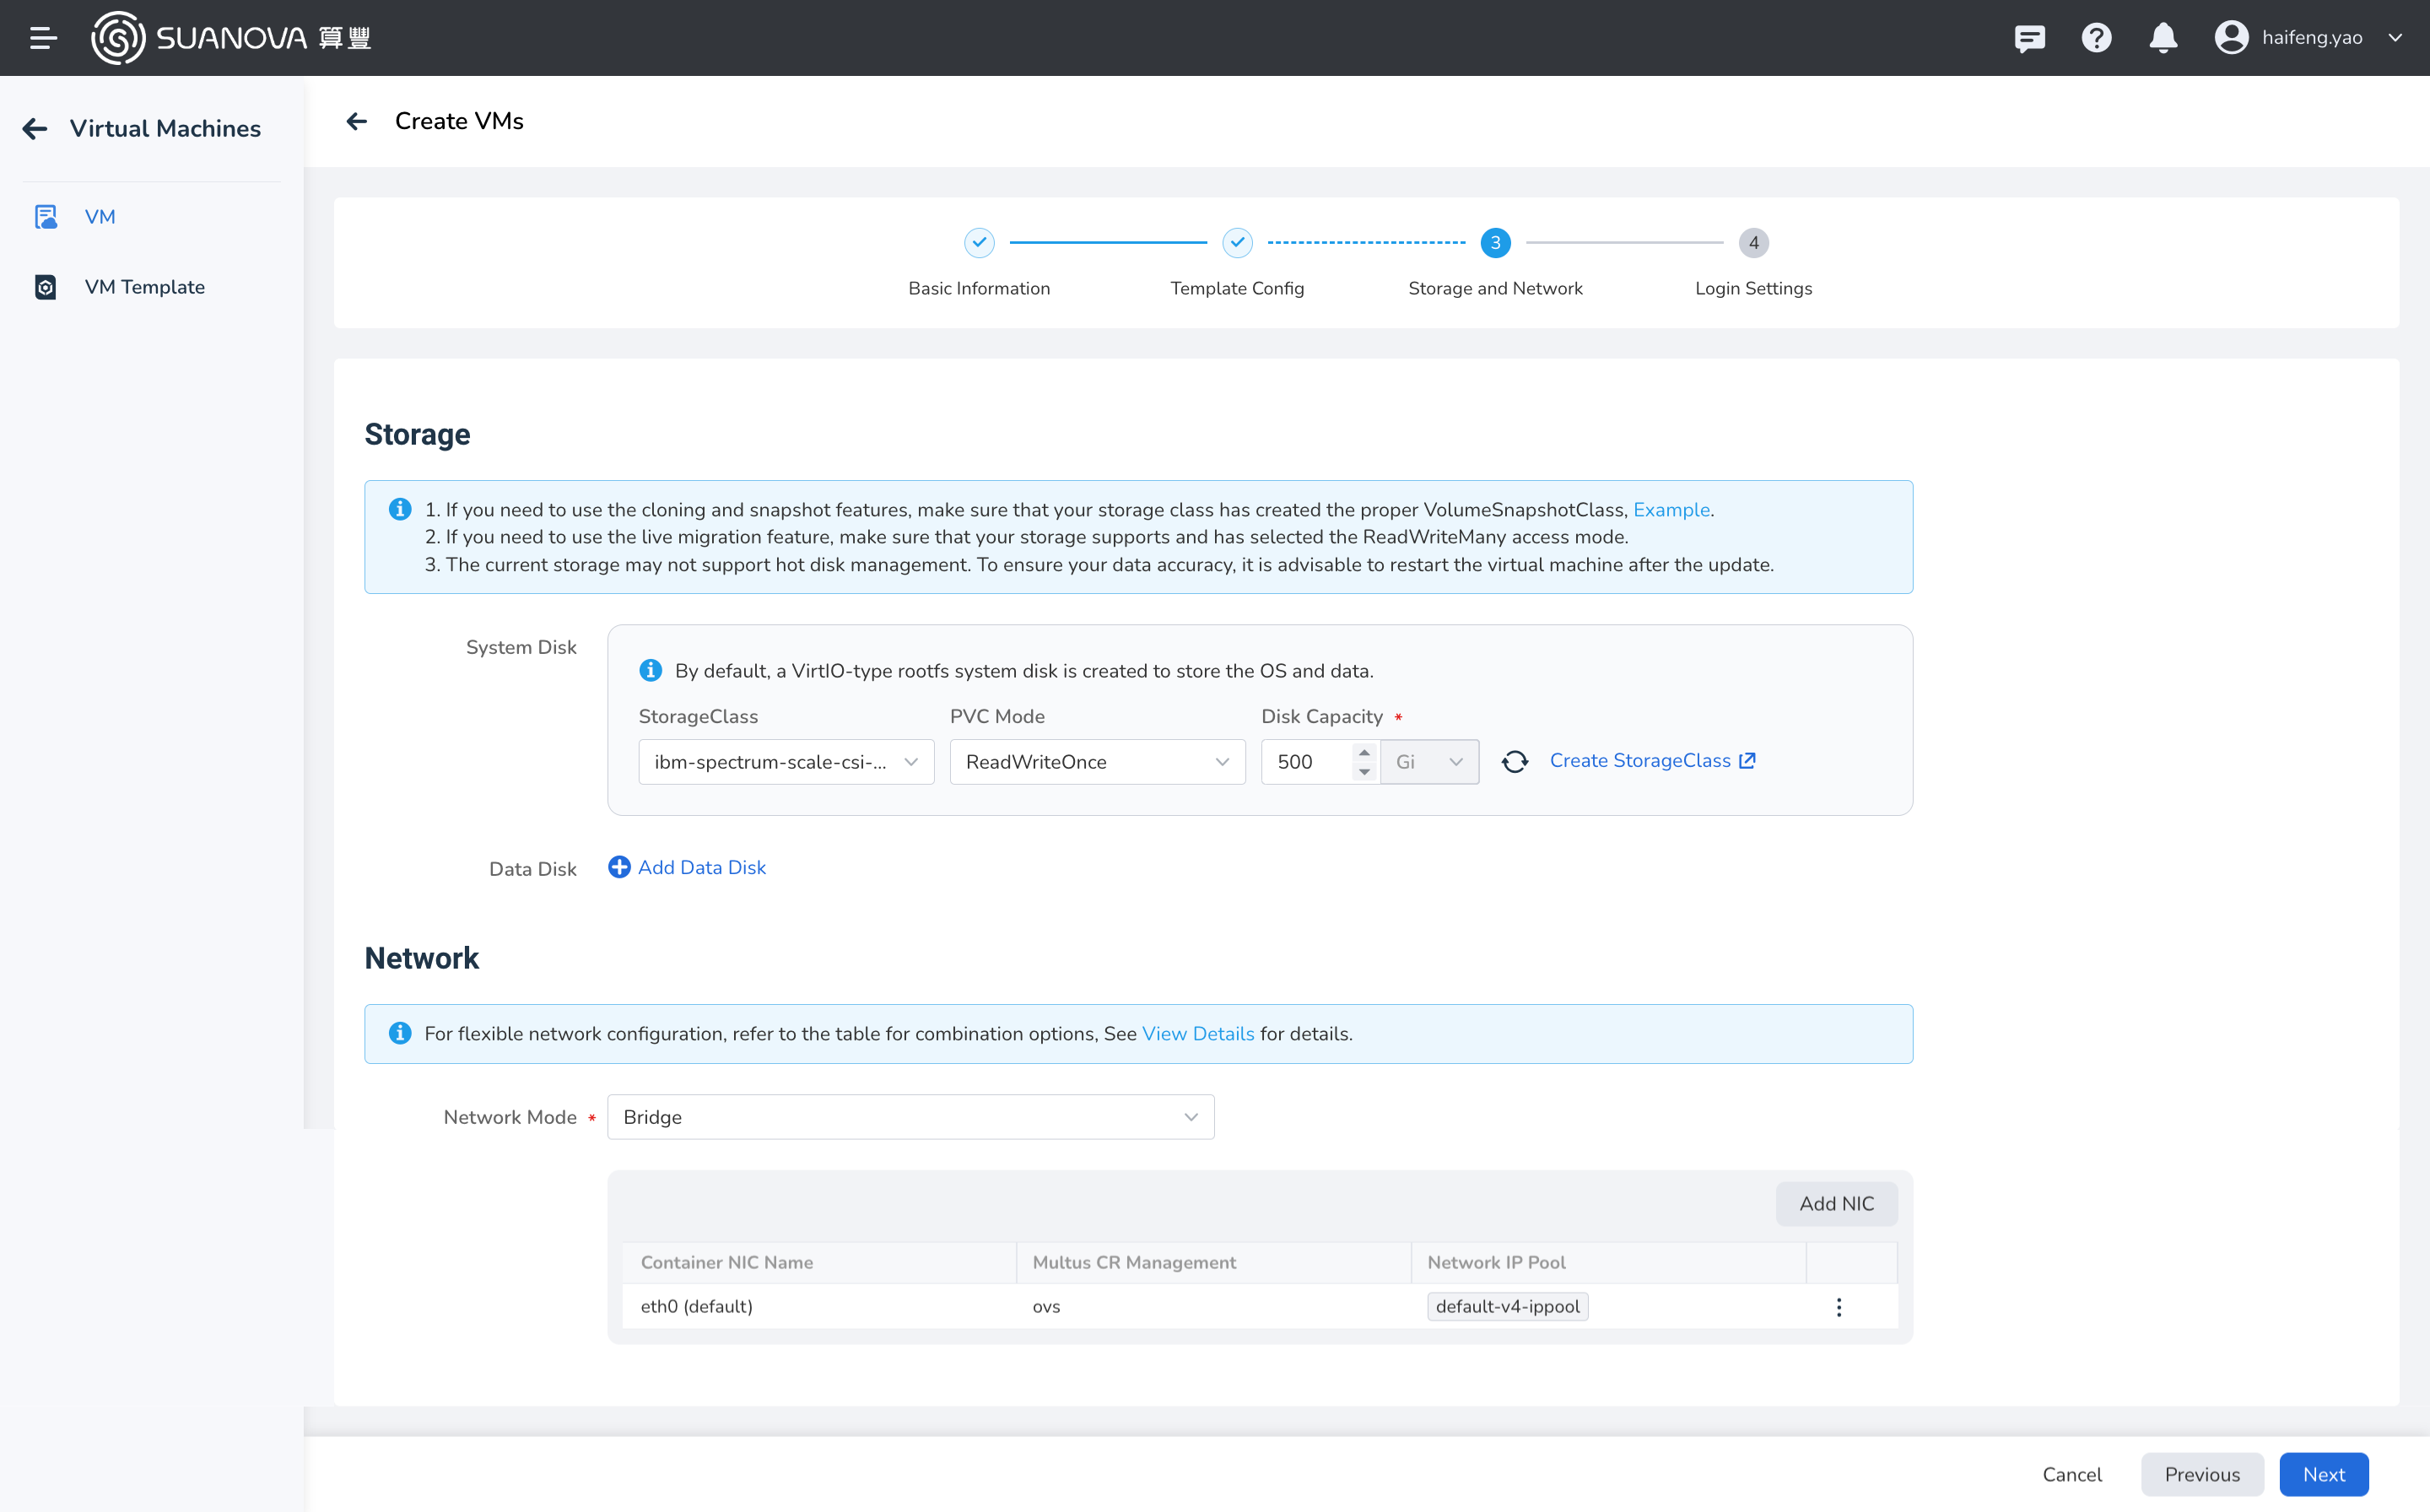The width and height of the screenshot is (2430, 1512).
Task: Decrease Disk Capacity with down arrow
Action: click(1364, 772)
